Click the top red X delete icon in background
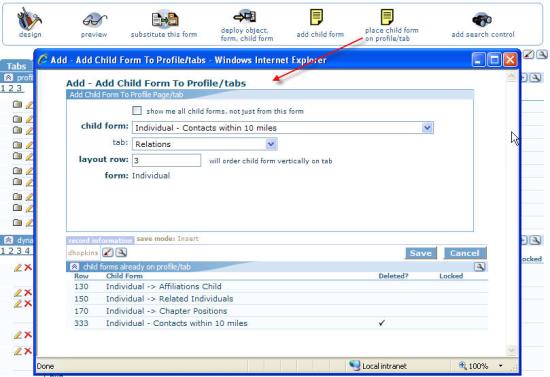The width and height of the screenshot is (550, 377). pos(28,268)
